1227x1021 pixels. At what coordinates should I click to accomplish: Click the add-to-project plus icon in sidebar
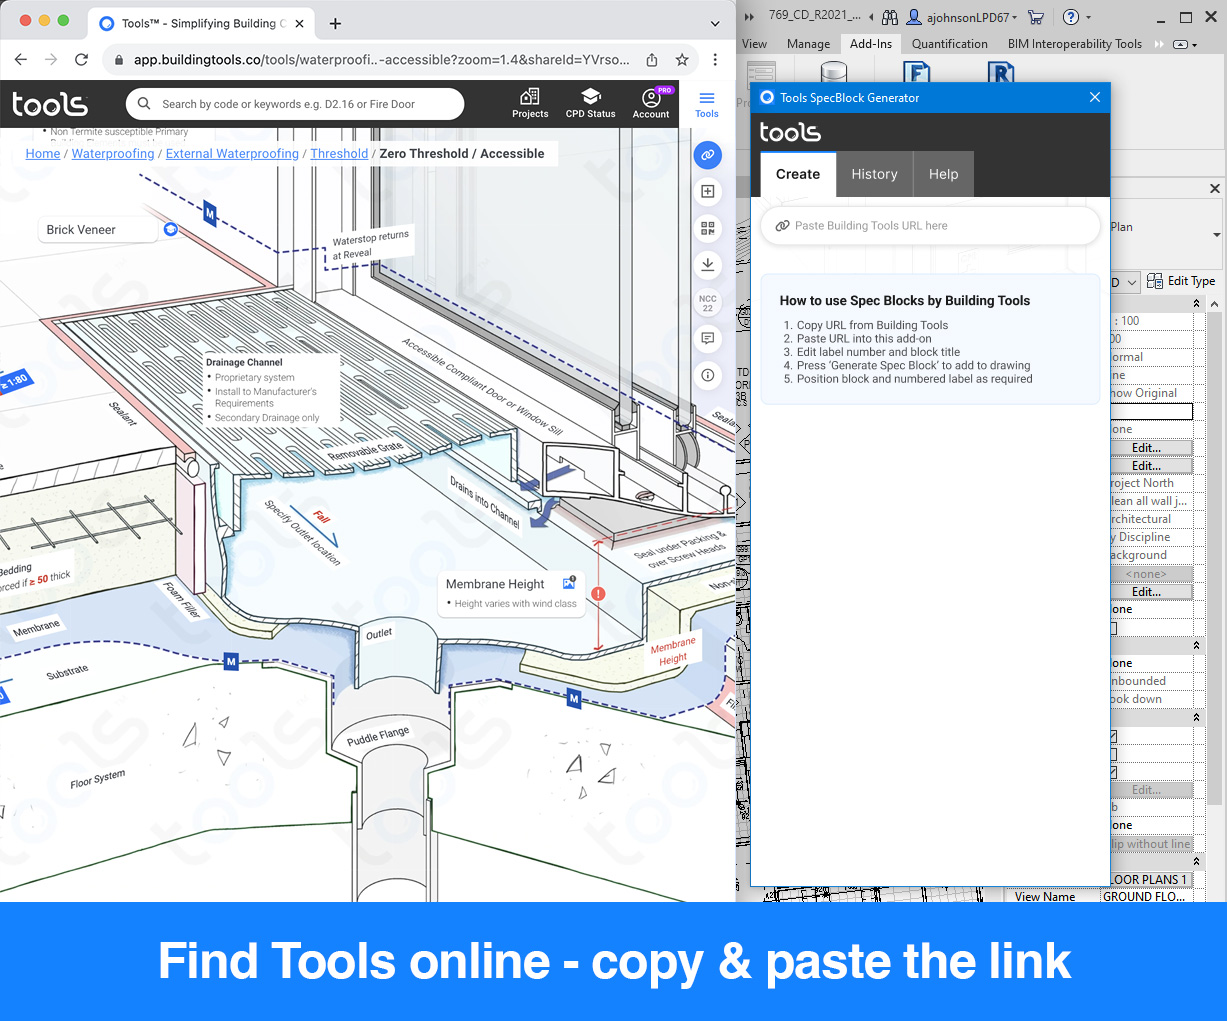[x=708, y=191]
